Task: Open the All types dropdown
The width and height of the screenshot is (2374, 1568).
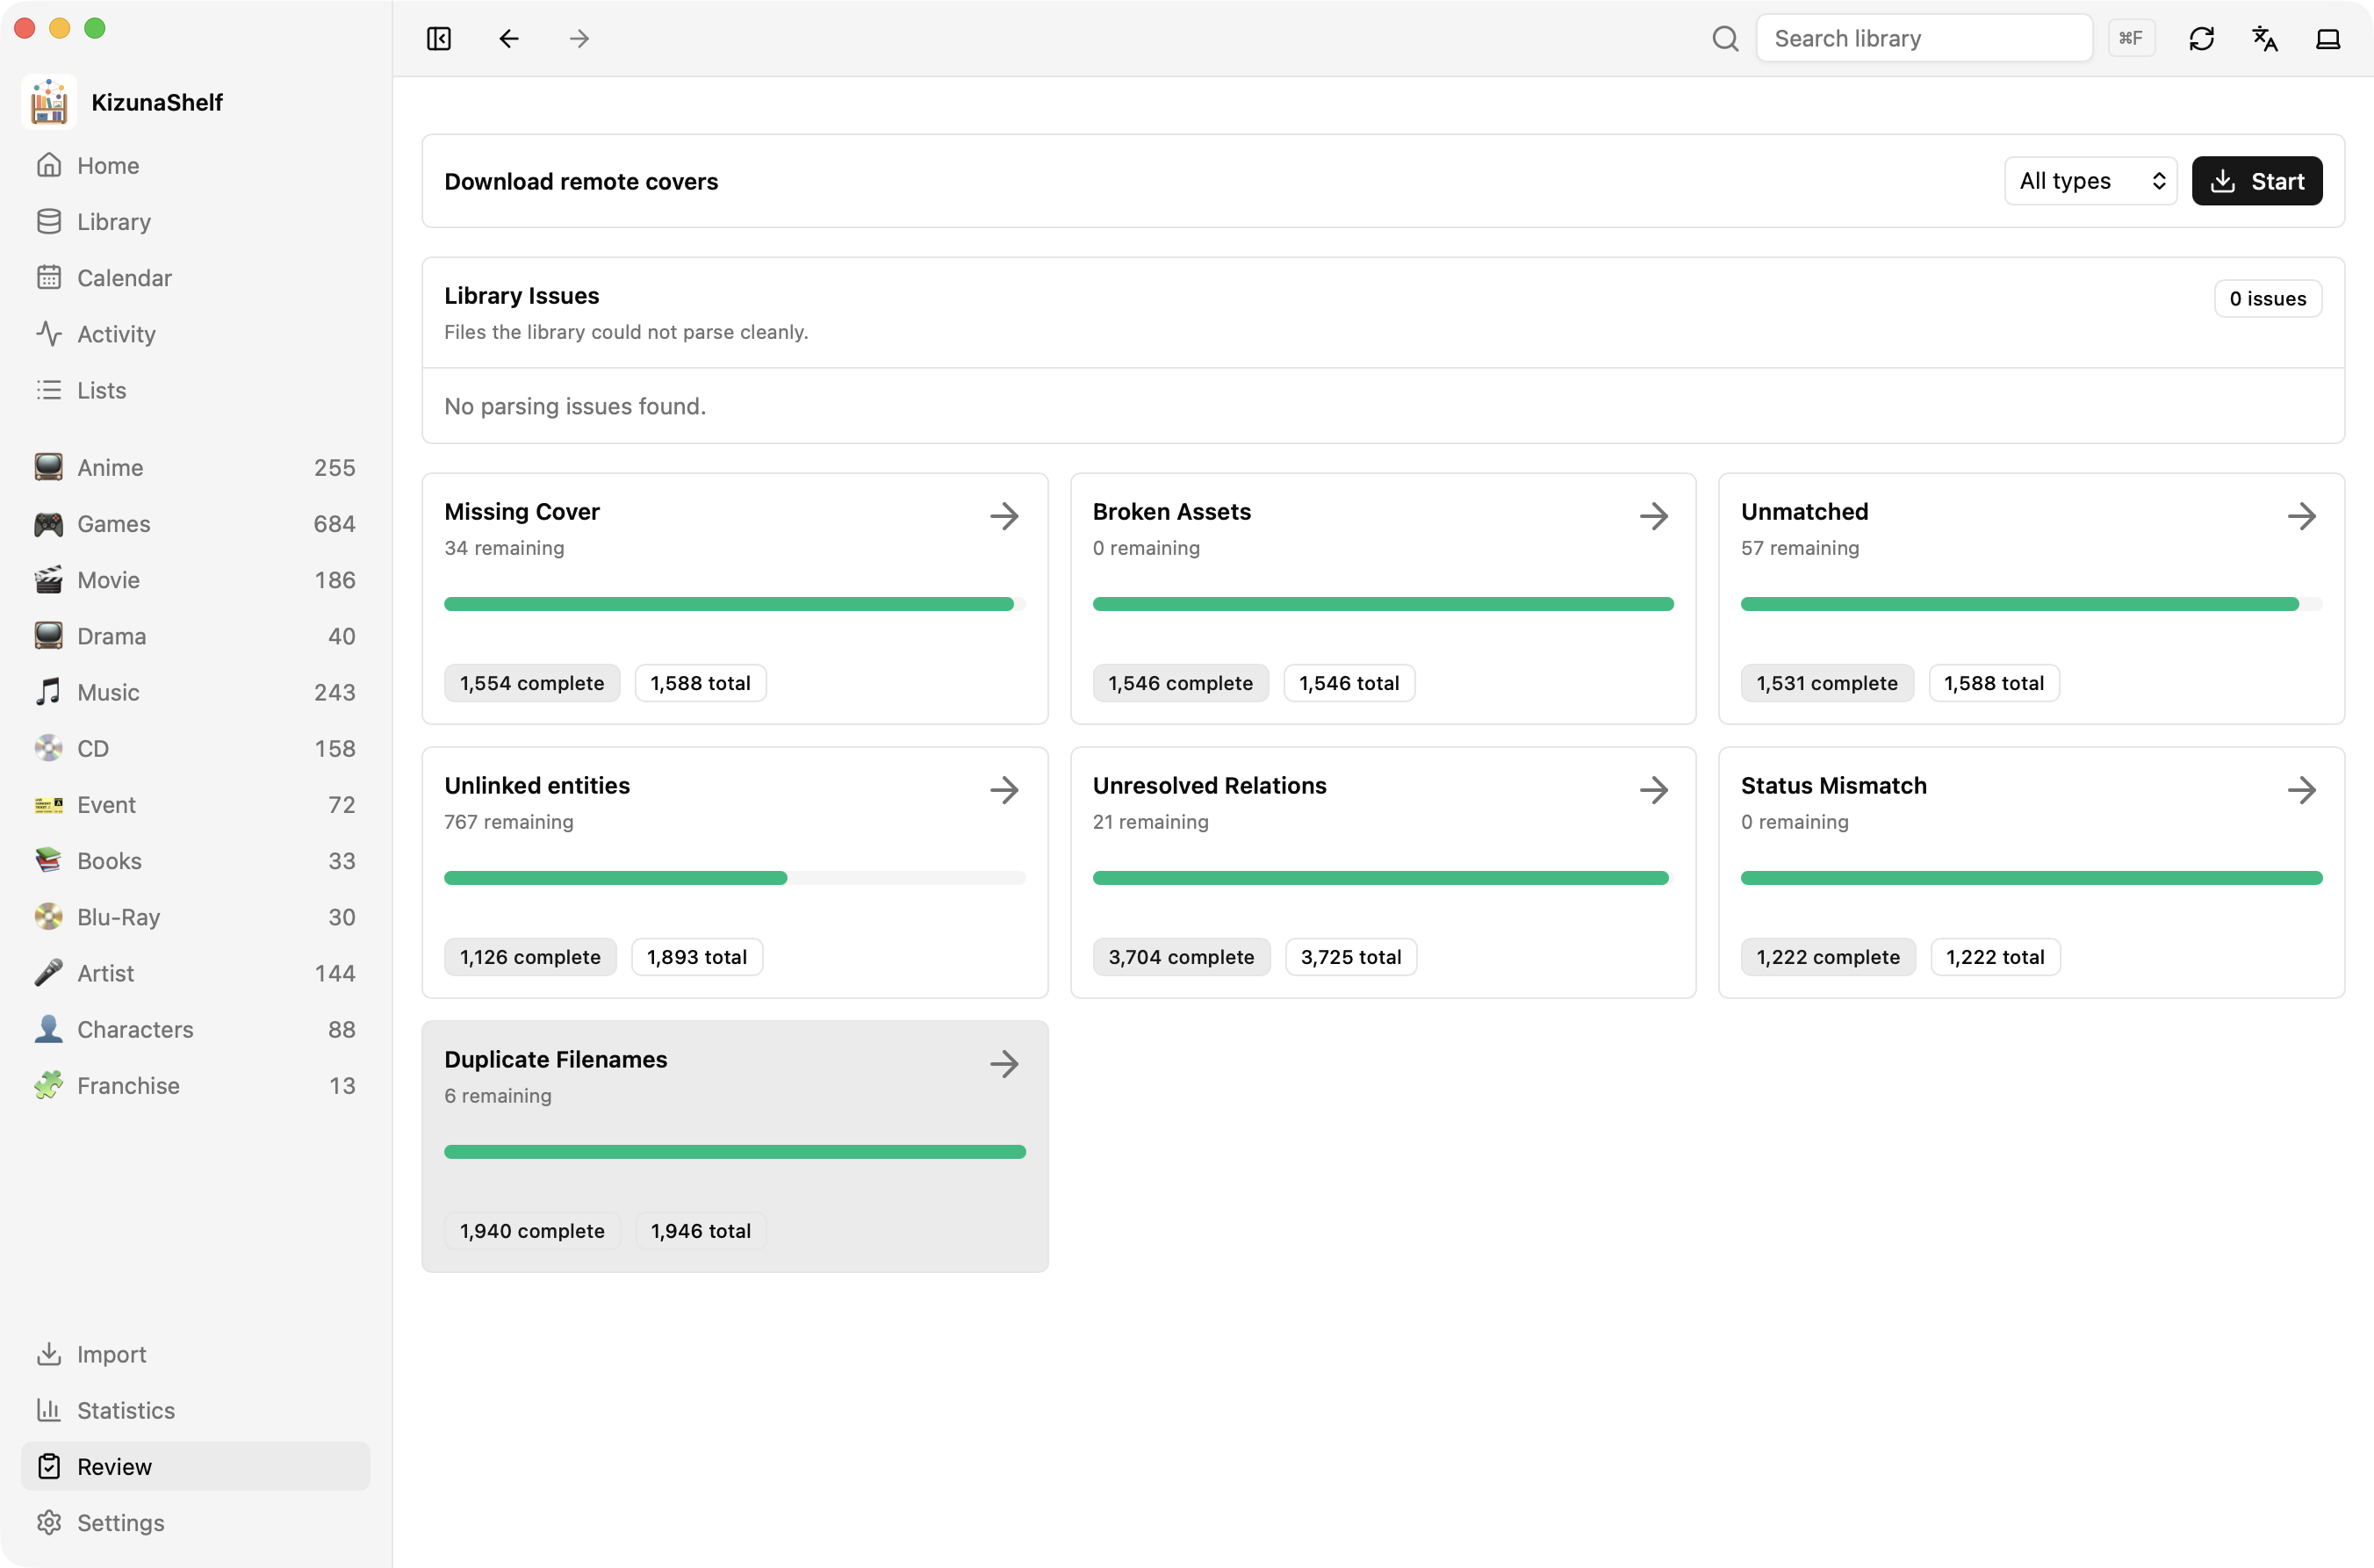Action: (x=2090, y=181)
